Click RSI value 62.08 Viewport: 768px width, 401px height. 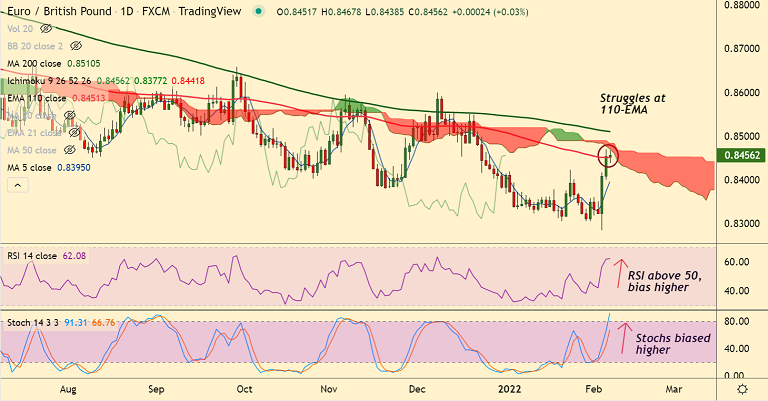coord(74,256)
